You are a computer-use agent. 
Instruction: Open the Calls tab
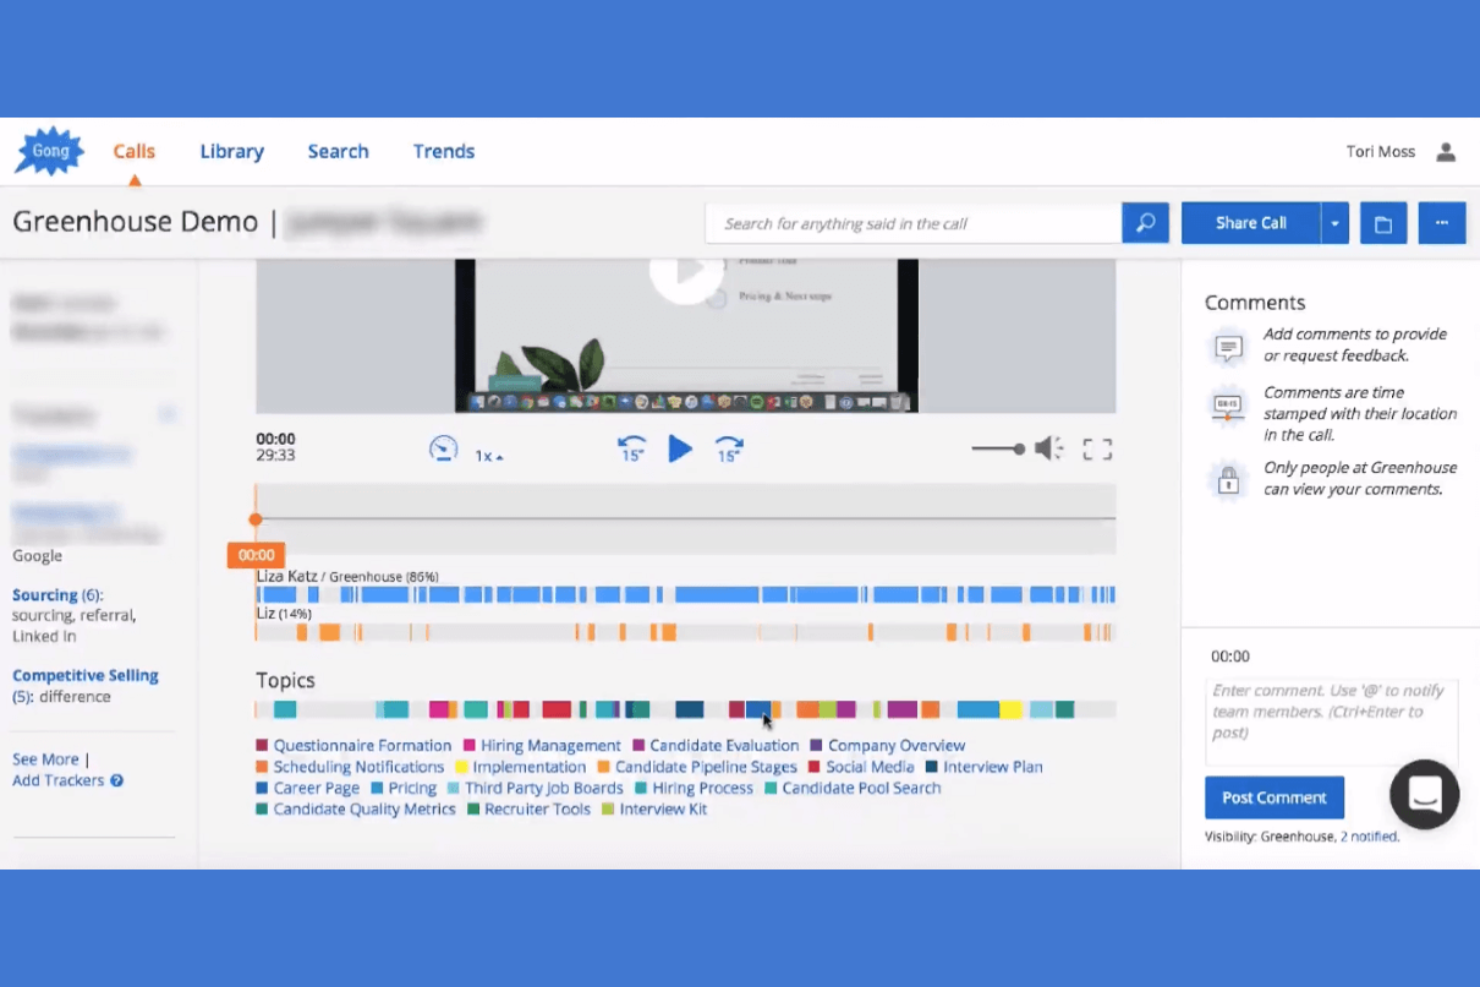click(x=134, y=151)
